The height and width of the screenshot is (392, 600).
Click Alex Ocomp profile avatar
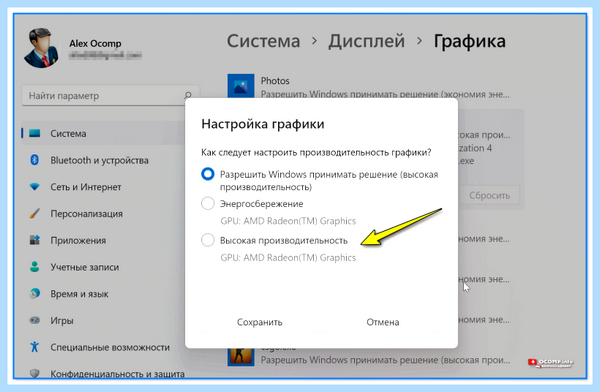click(41, 49)
